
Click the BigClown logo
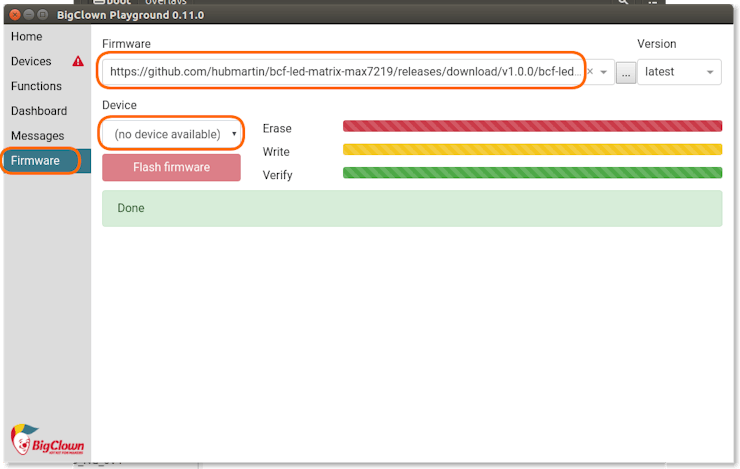tap(47, 440)
